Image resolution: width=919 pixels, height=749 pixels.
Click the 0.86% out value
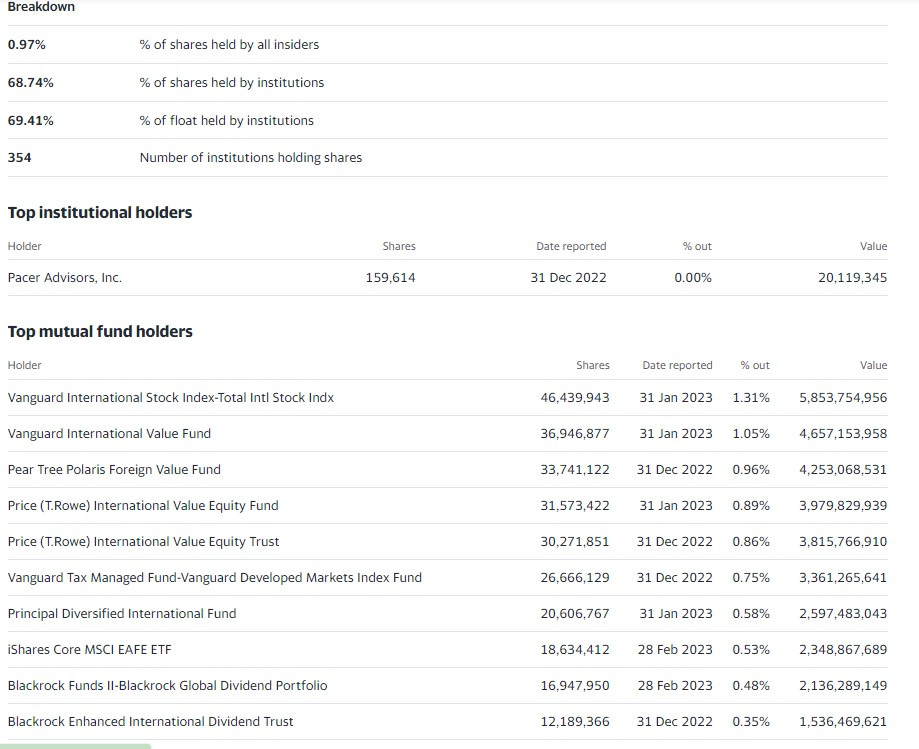pos(751,542)
